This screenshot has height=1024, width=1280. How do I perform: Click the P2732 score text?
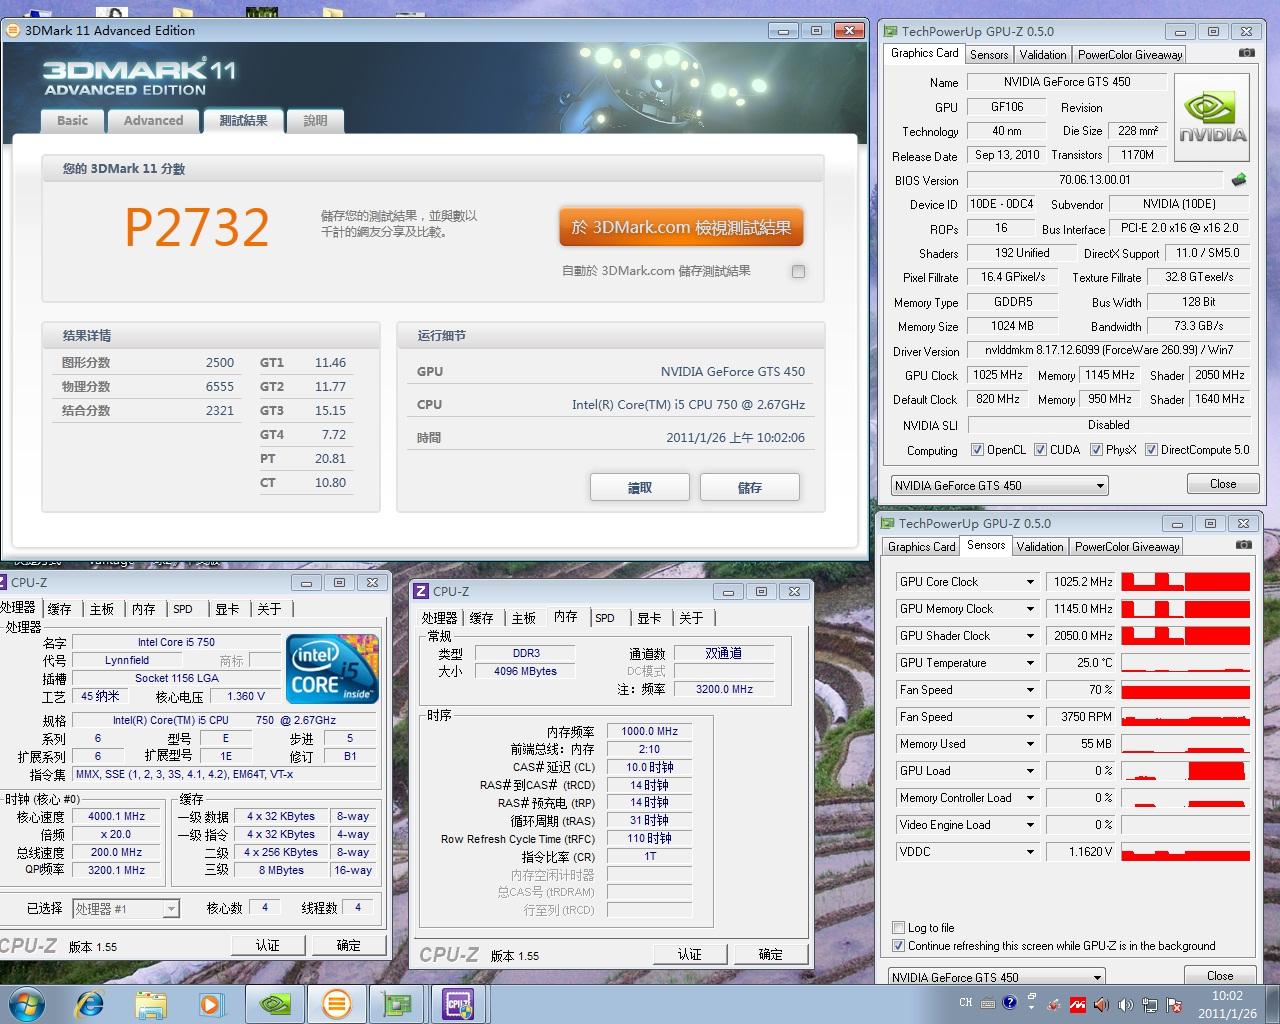(x=197, y=228)
